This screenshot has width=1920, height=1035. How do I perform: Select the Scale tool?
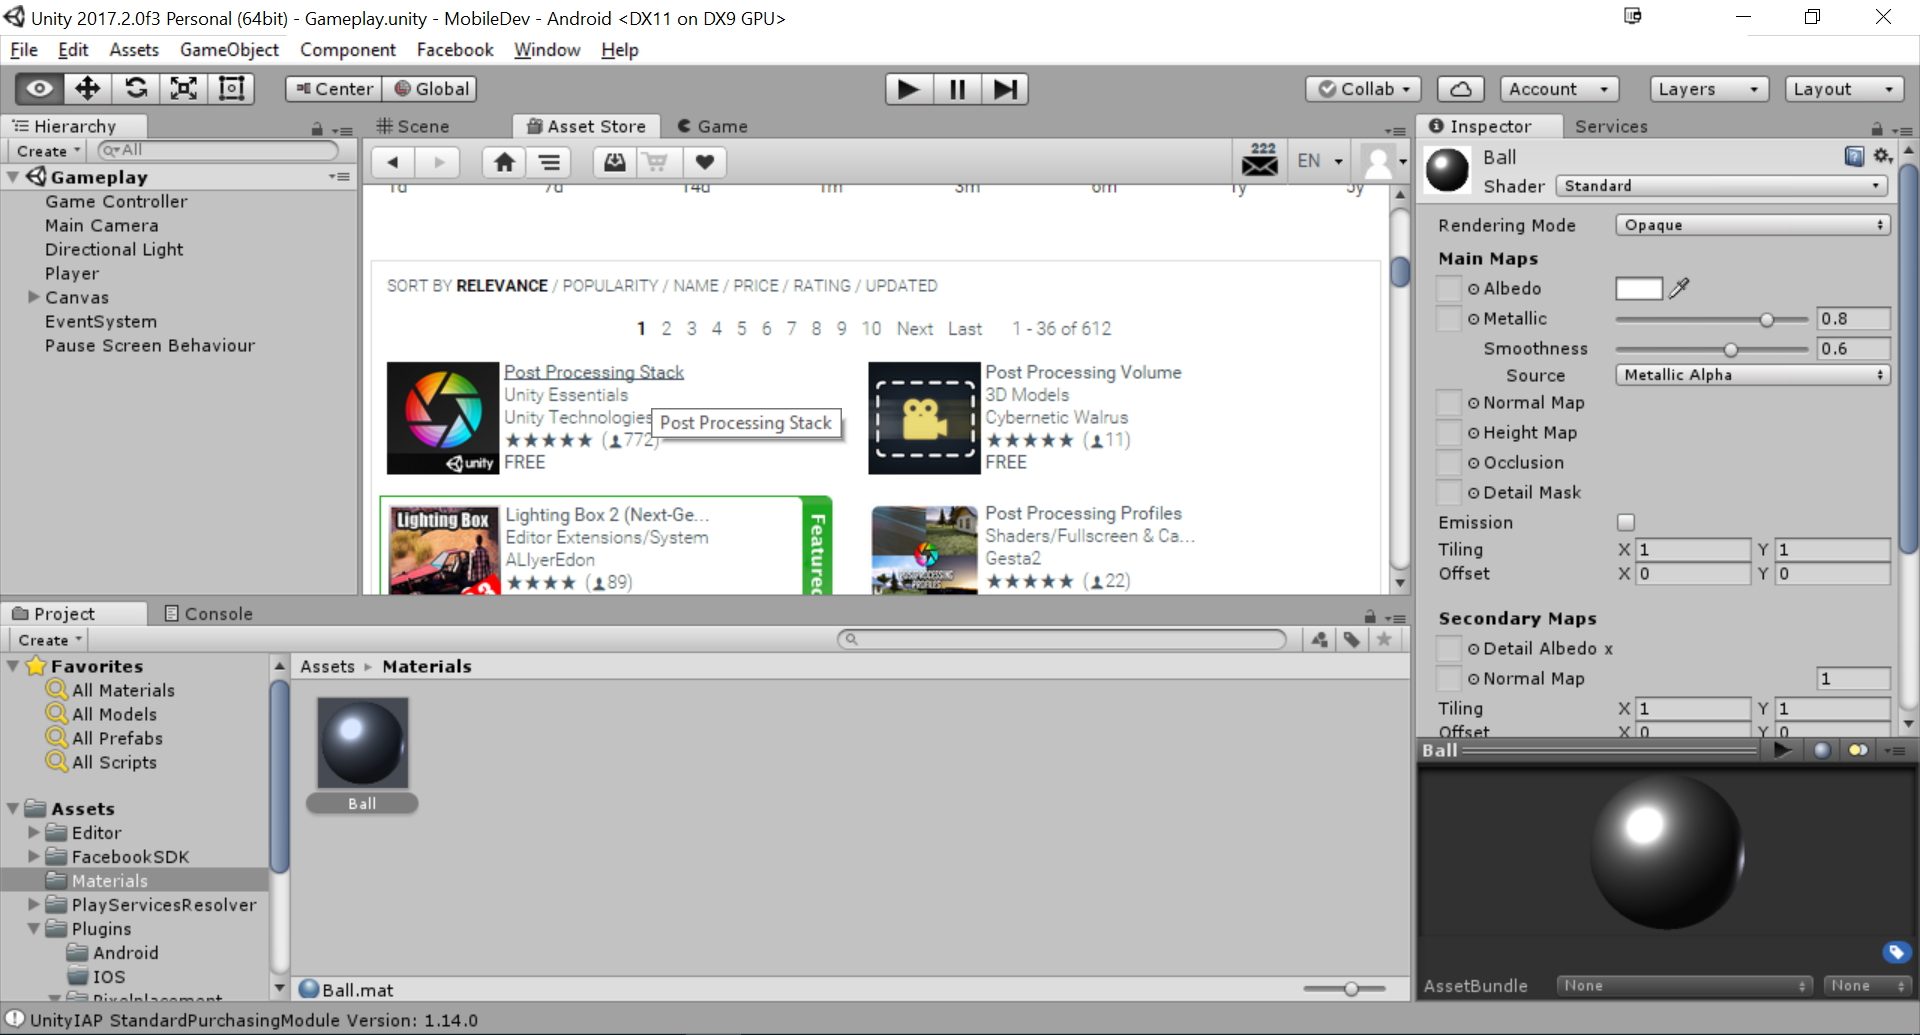184,89
